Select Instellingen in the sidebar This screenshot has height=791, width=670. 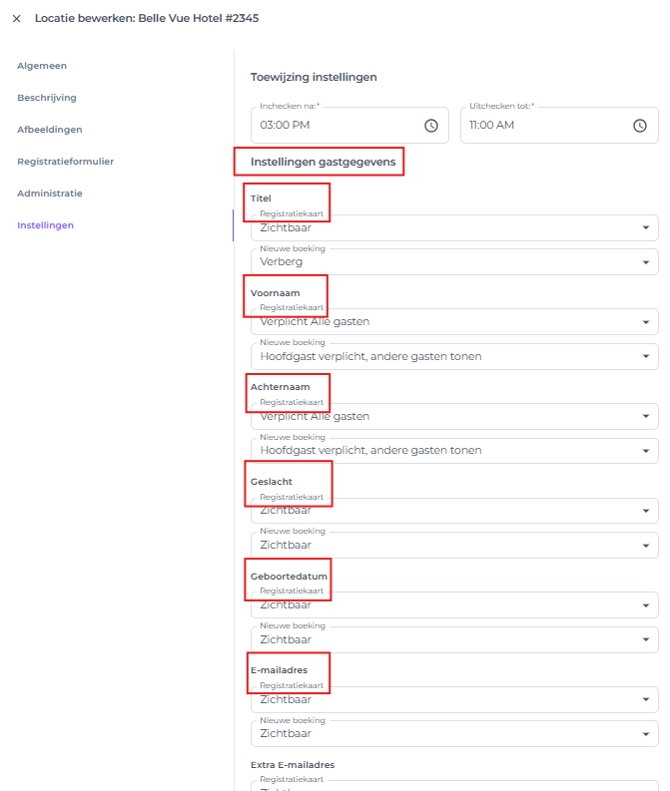click(x=45, y=225)
